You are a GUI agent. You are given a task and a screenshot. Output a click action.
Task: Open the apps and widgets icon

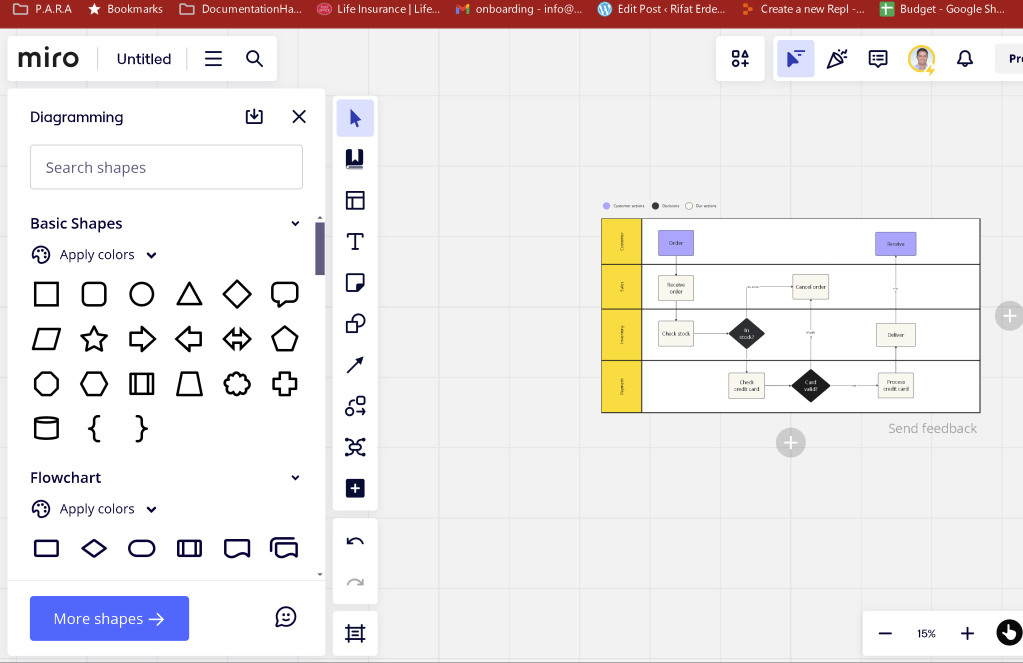point(740,59)
